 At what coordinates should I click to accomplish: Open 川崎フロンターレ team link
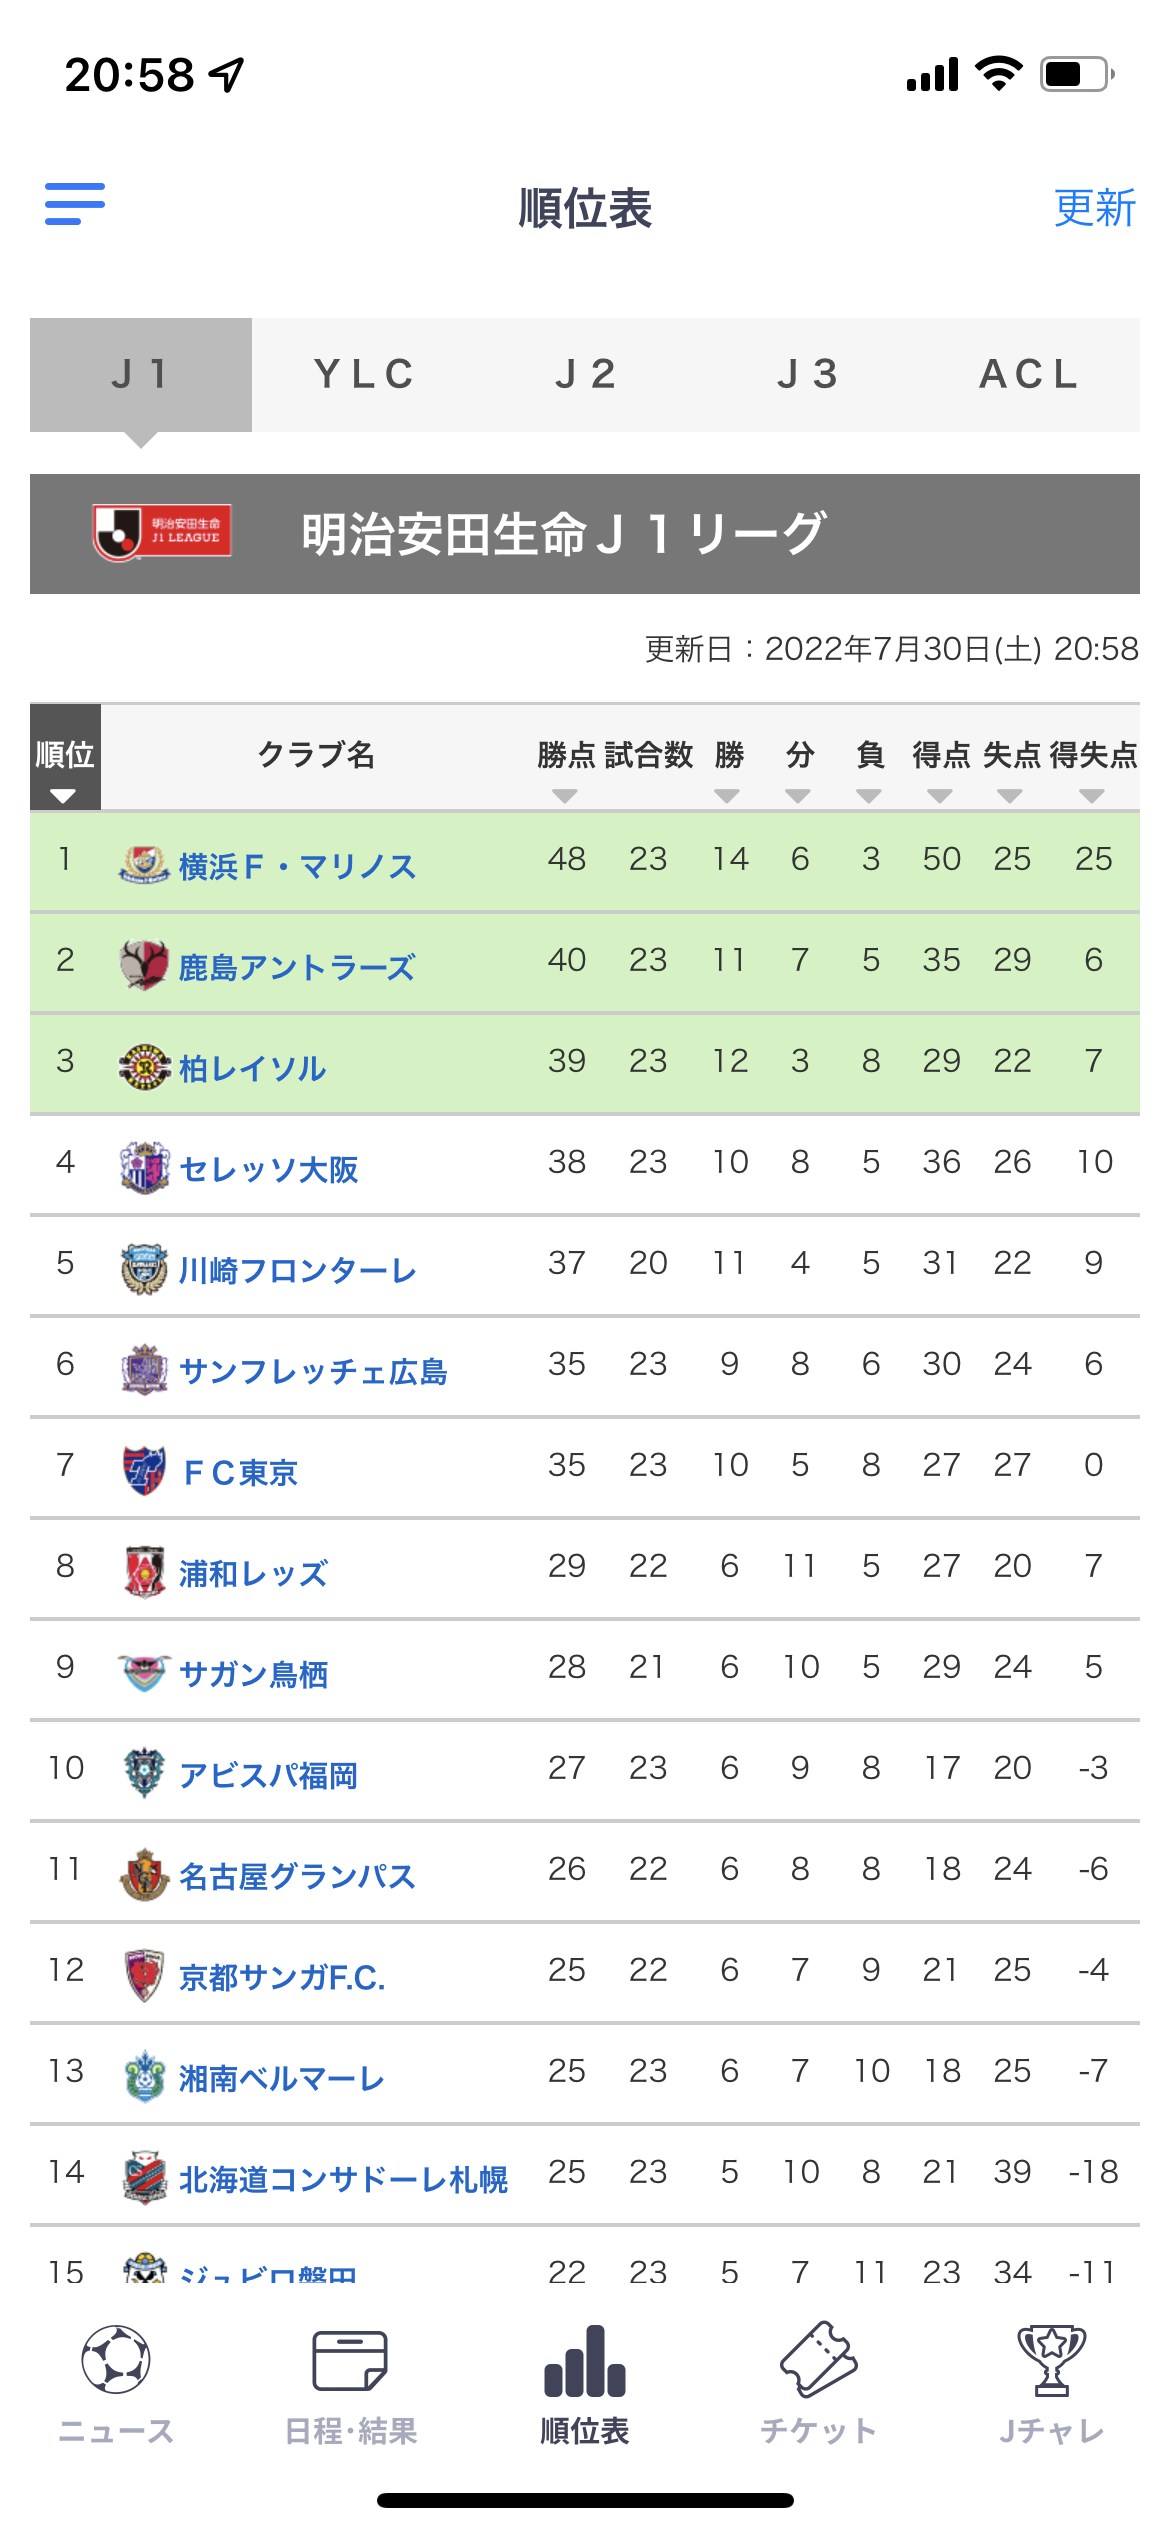click(x=297, y=1270)
